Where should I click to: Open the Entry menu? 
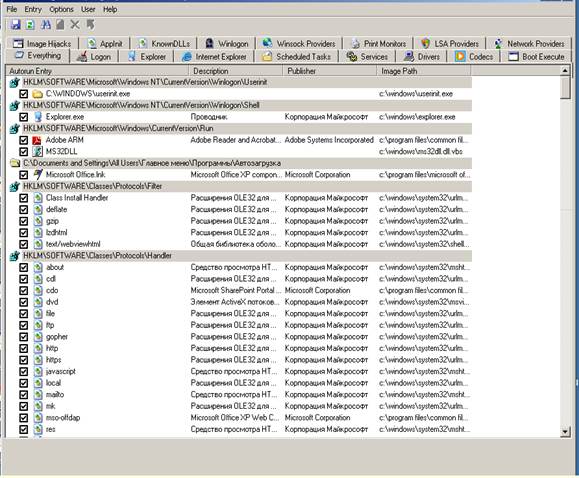click(x=33, y=9)
